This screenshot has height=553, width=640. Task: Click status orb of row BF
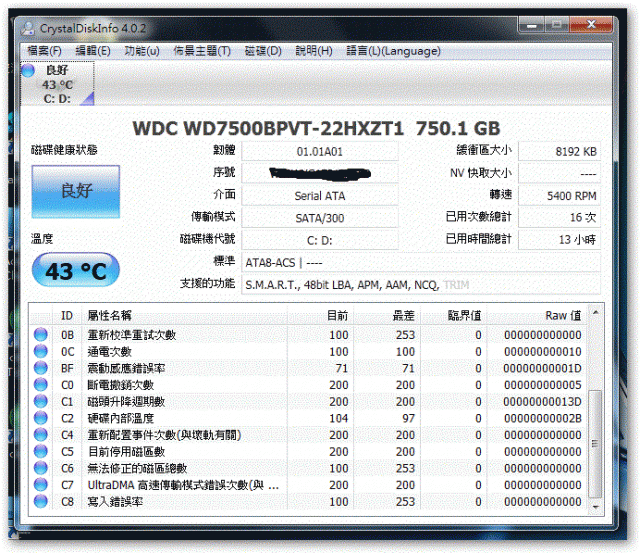pyautogui.click(x=40, y=368)
